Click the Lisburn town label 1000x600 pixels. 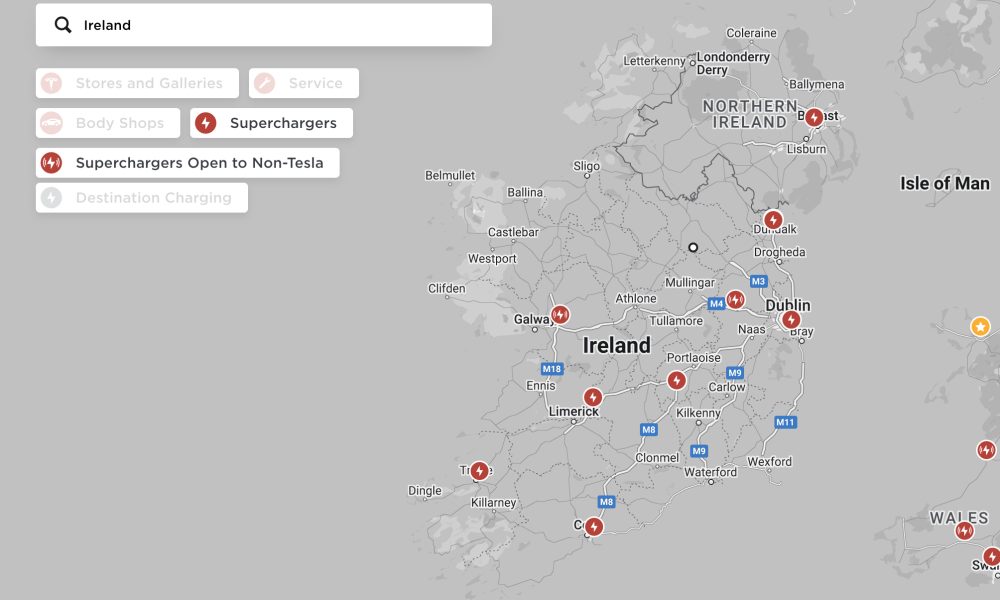[x=806, y=149]
